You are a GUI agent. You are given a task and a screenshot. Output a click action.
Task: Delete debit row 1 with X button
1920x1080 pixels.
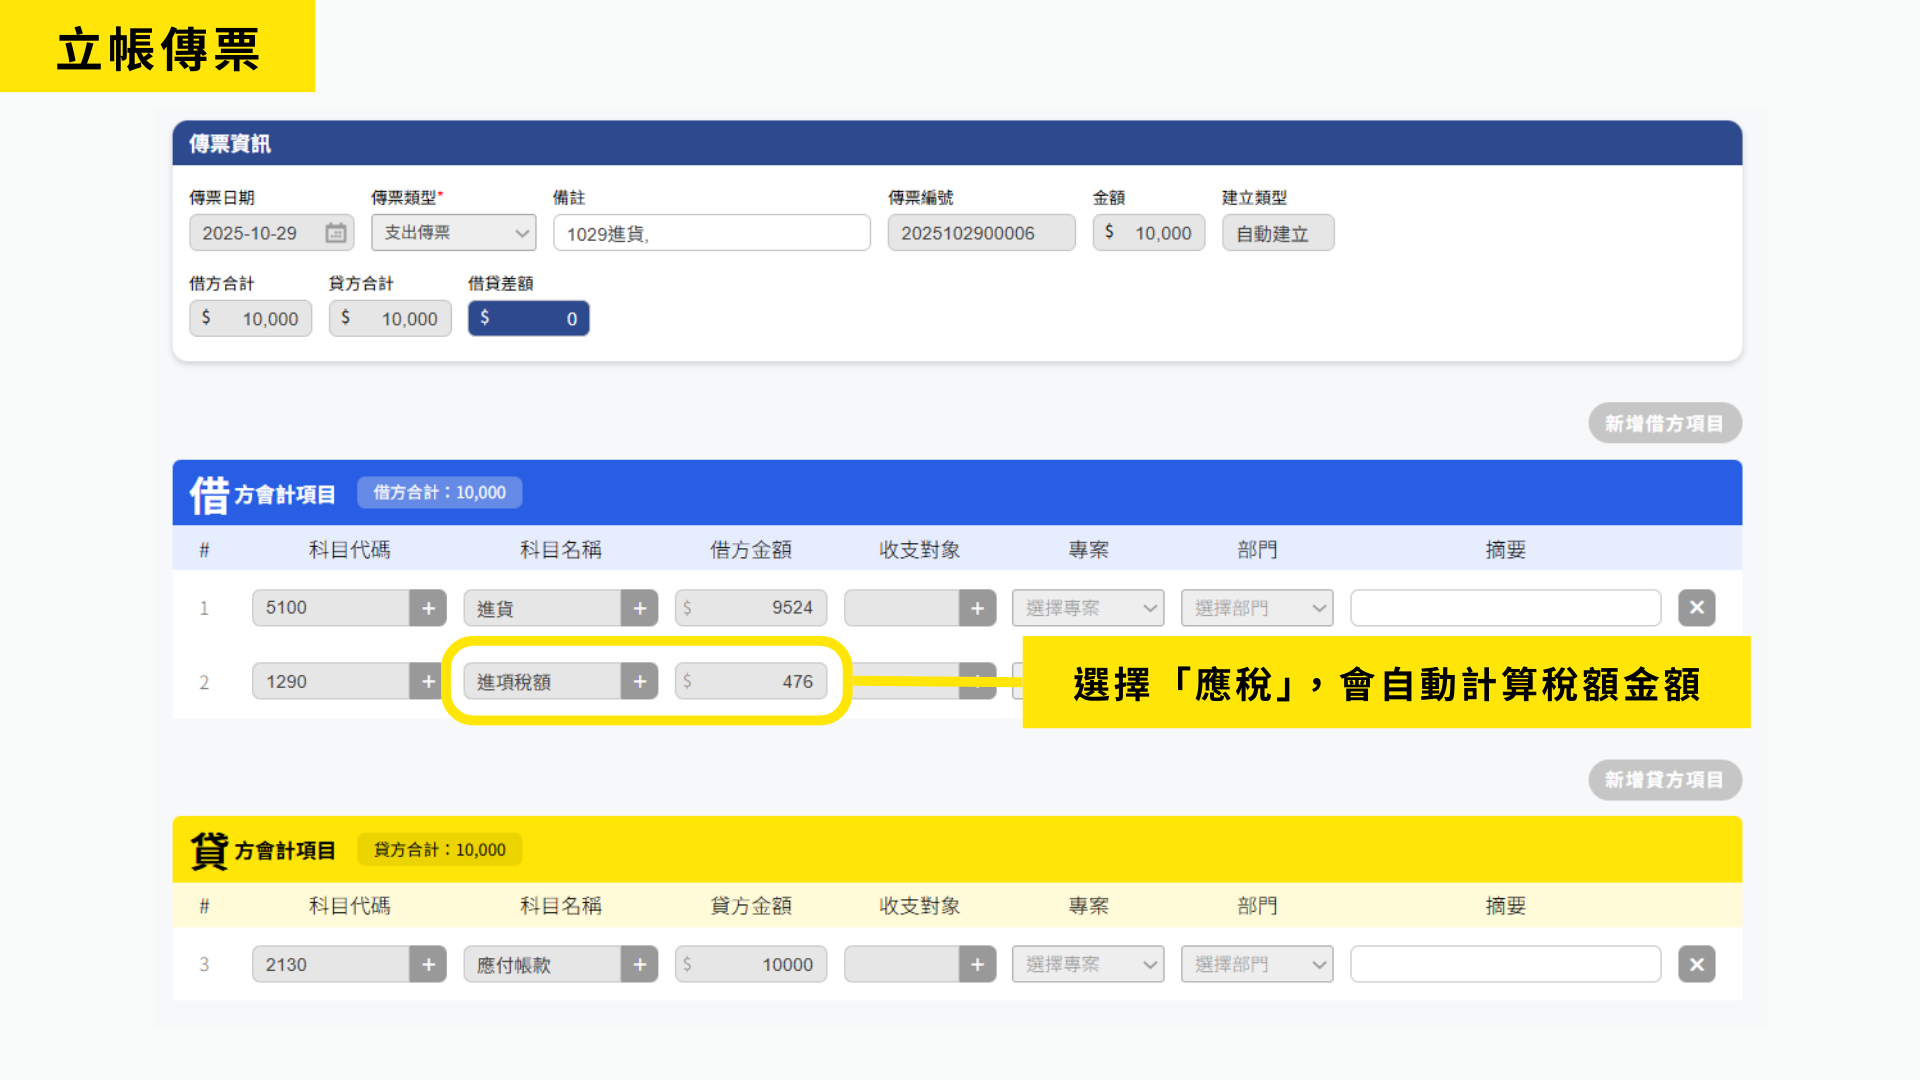click(1696, 608)
